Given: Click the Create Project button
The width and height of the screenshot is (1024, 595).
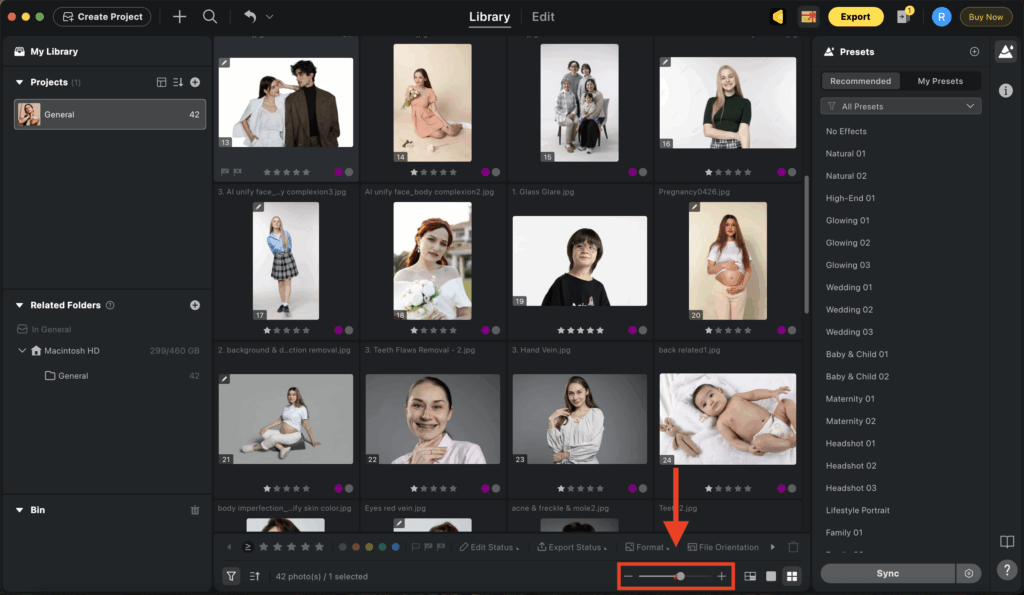Looking at the screenshot, I should [x=102, y=17].
